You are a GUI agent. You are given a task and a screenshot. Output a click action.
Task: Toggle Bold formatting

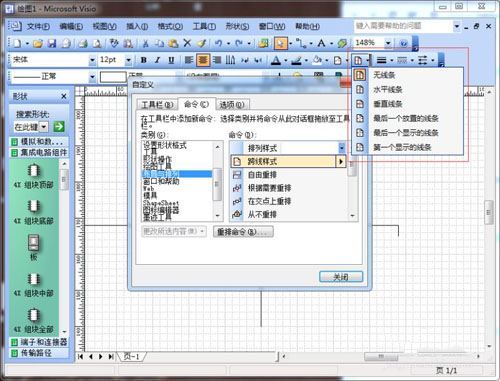point(144,60)
